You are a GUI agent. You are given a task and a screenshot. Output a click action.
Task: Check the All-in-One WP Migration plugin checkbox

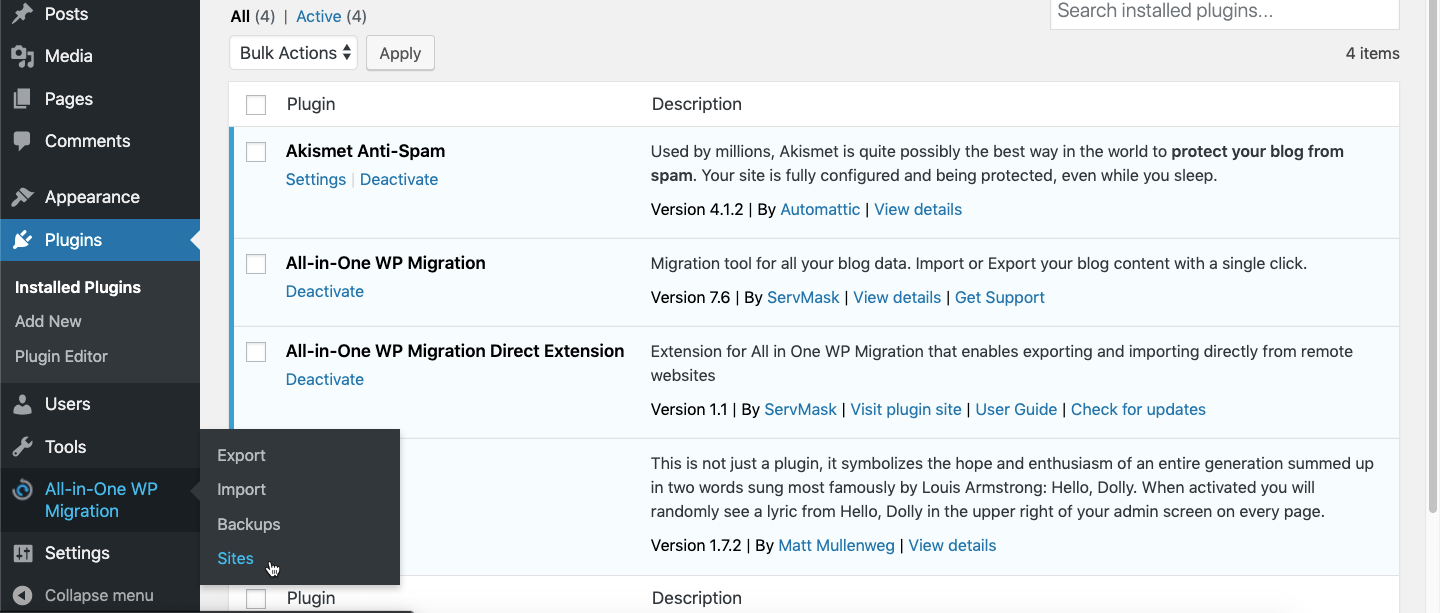(x=256, y=264)
